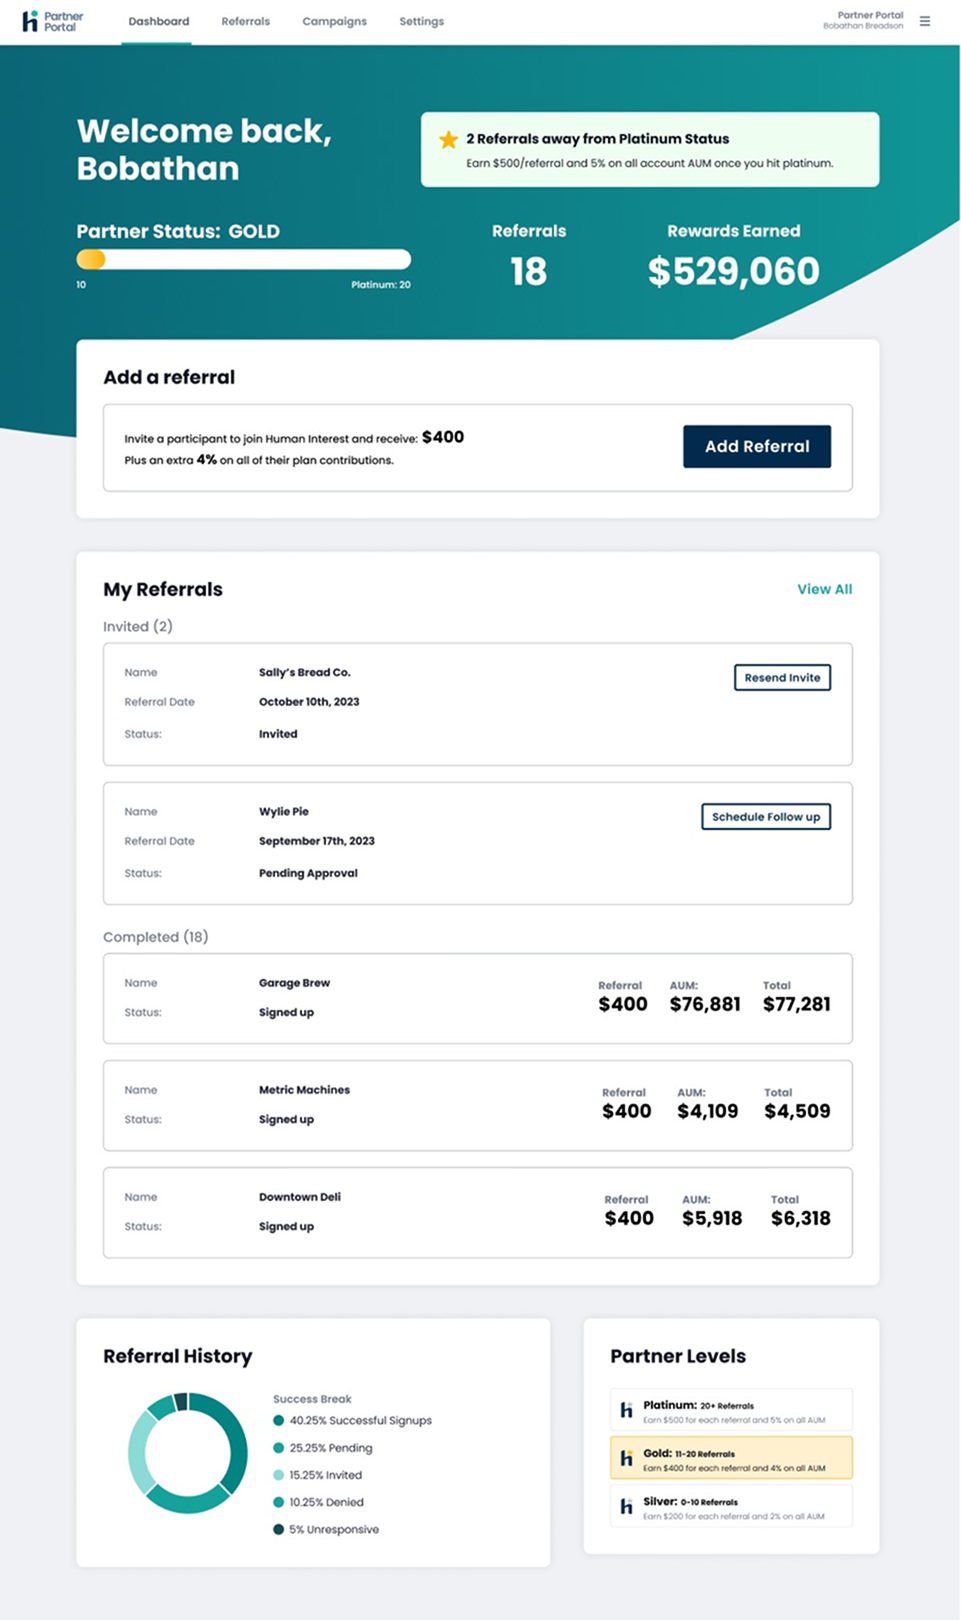Click the Silver level logo icon

pos(626,1506)
